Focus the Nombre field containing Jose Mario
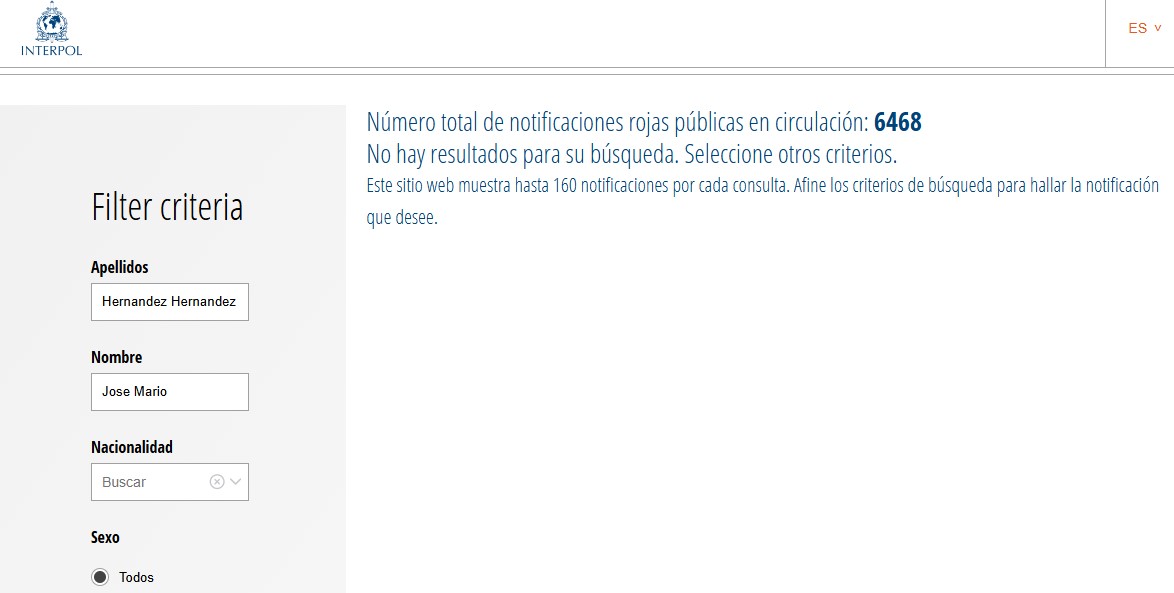 [169, 392]
